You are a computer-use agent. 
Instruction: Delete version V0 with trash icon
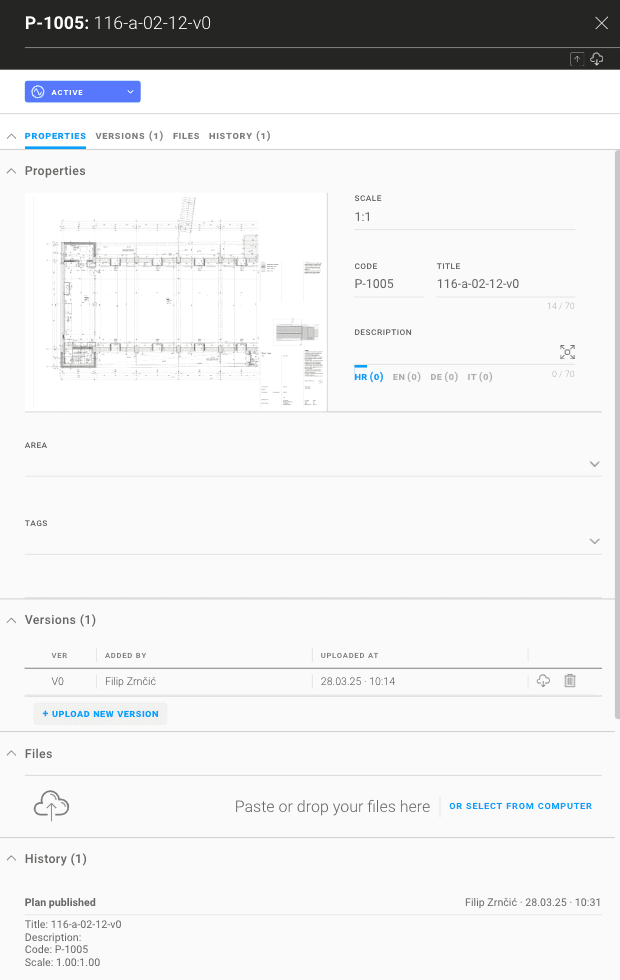pos(570,681)
